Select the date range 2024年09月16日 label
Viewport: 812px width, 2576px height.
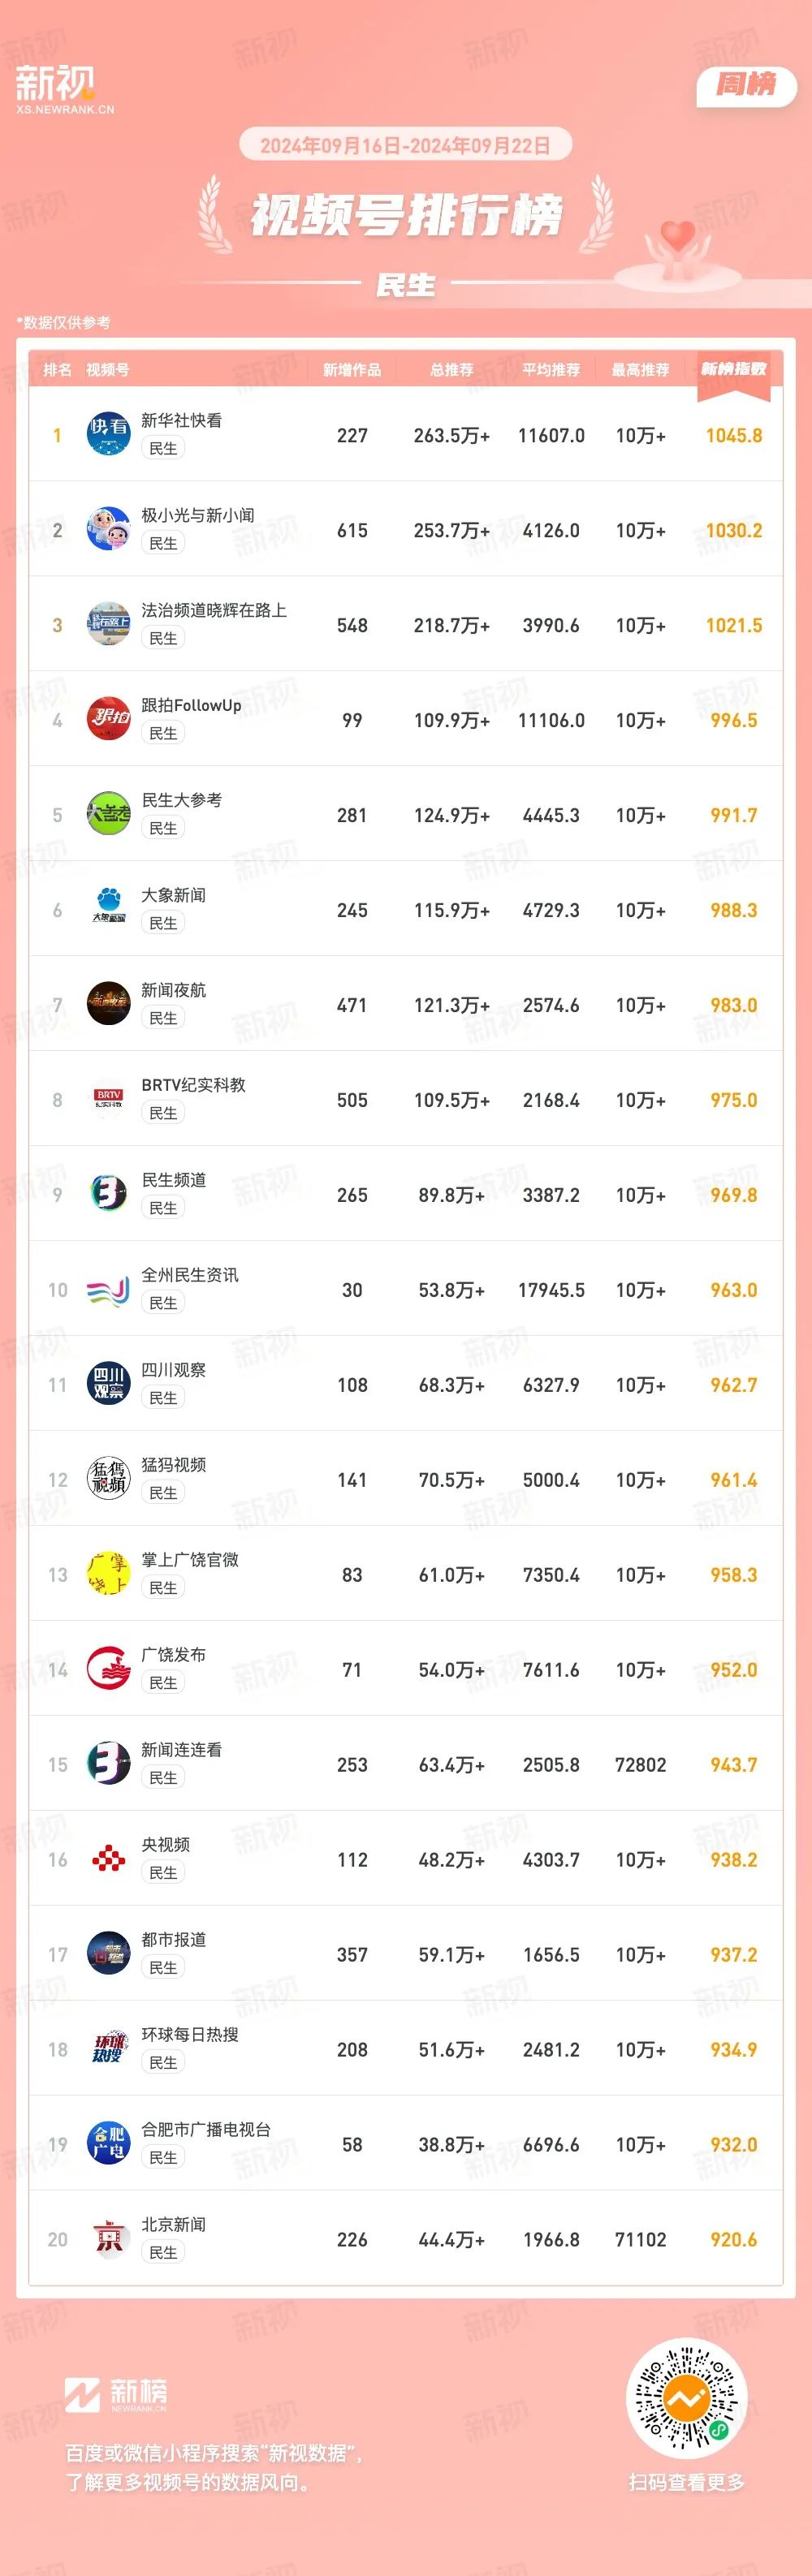coord(330,146)
